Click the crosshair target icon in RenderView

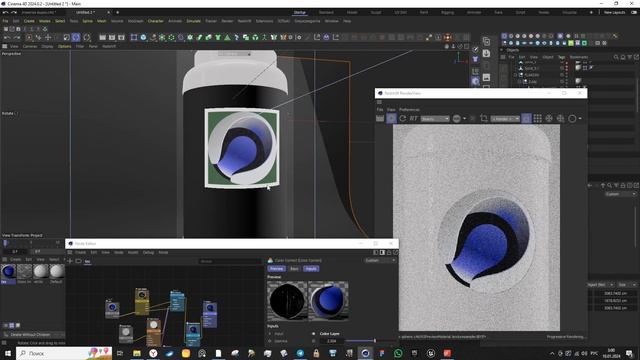tap(549, 118)
